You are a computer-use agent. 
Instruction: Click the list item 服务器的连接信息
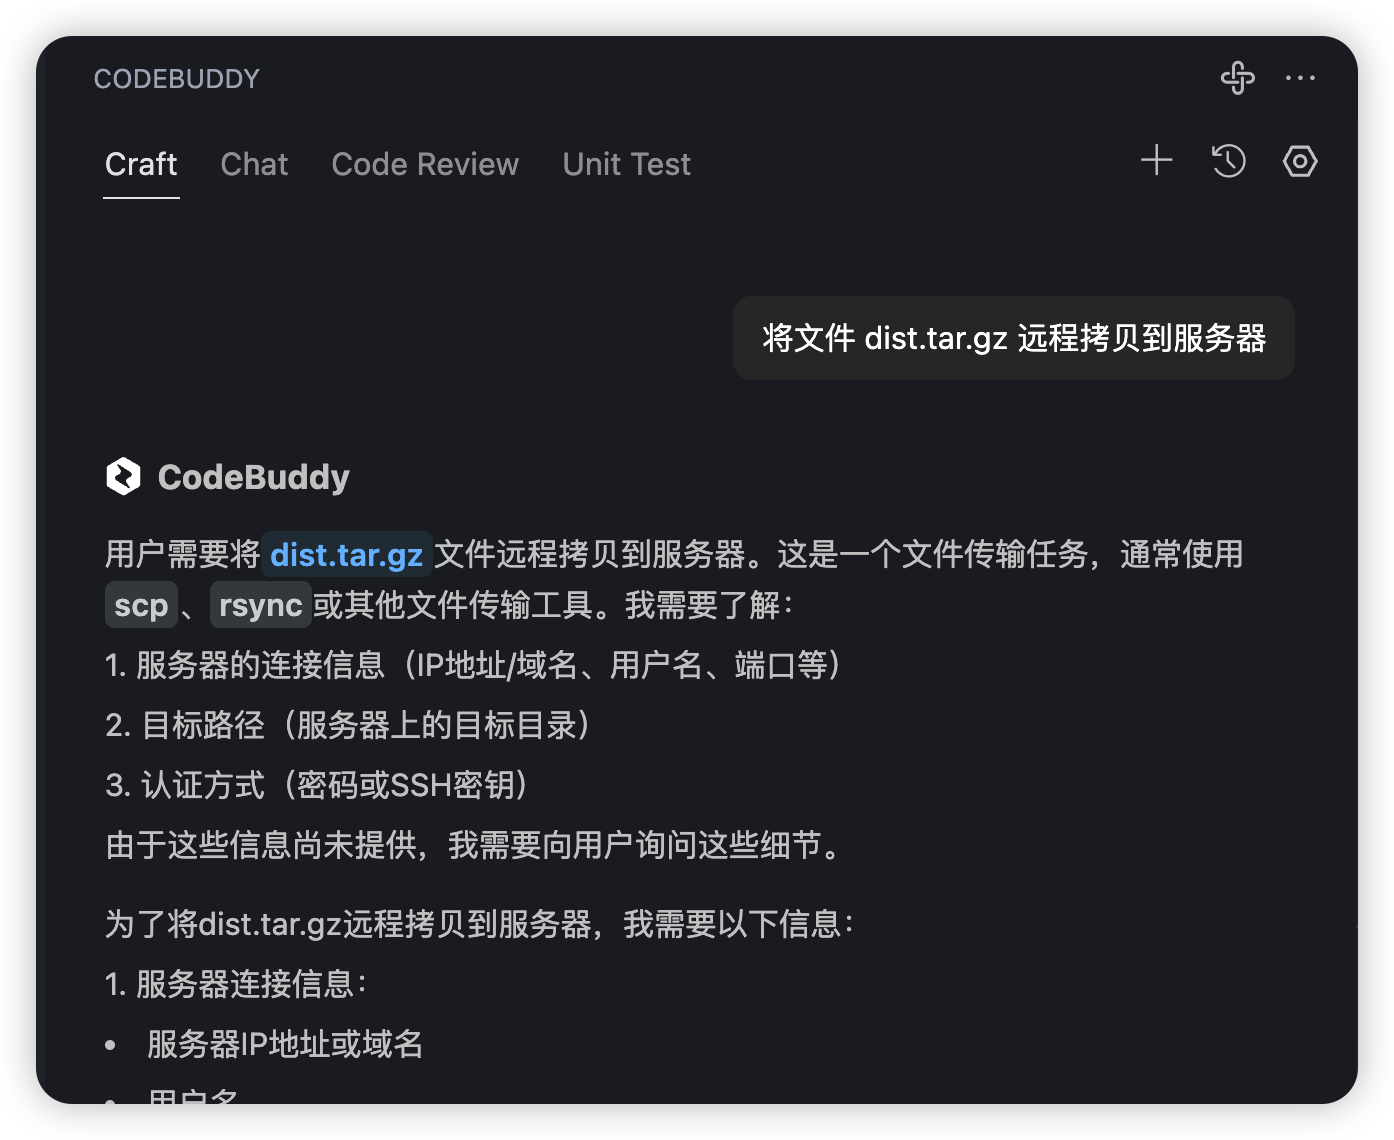point(474,665)
